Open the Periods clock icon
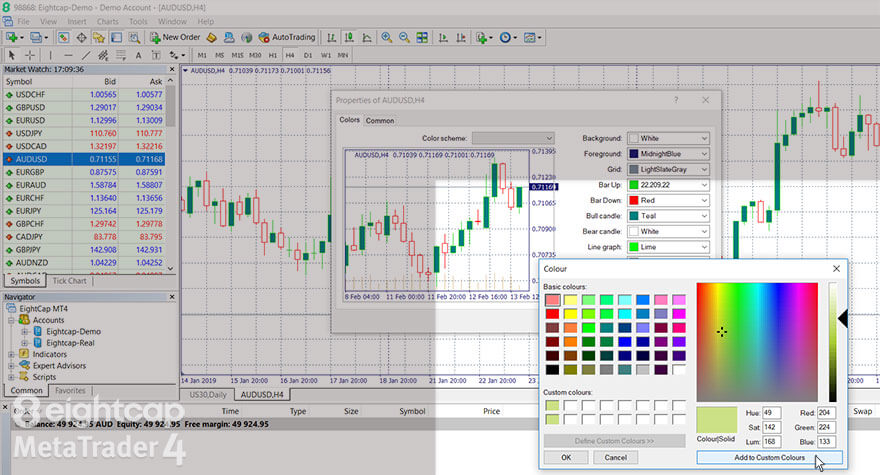 tap(507, 38)
